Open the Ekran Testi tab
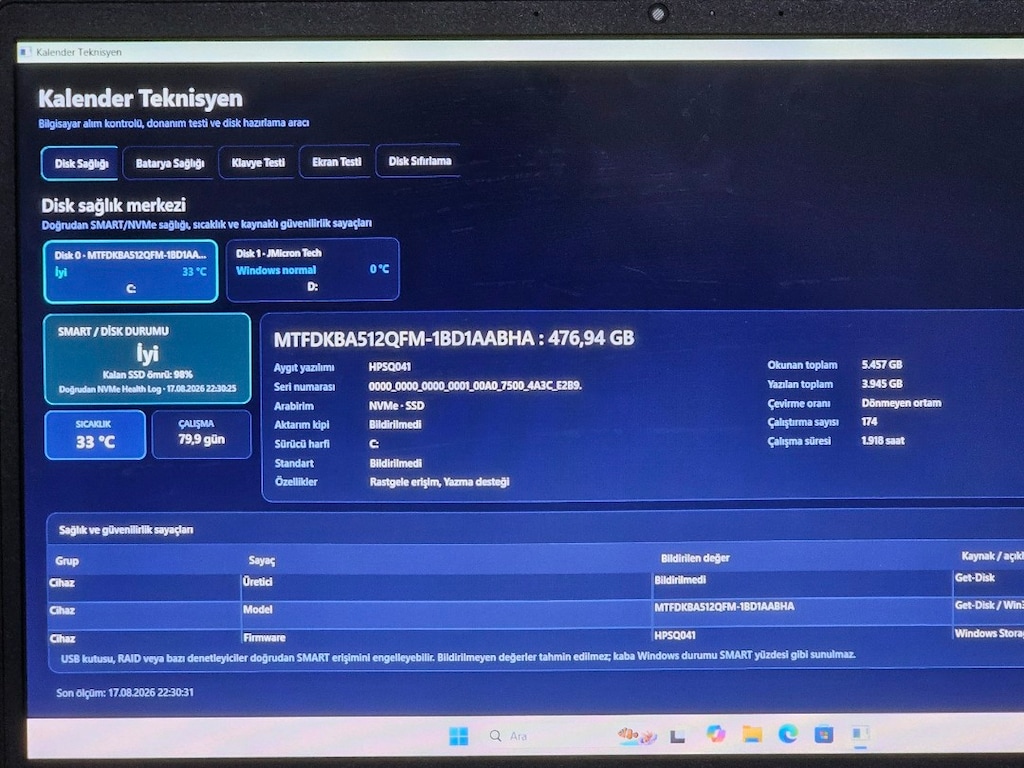The width and height of the screenshot is (1024, 768). click(336, 161)
